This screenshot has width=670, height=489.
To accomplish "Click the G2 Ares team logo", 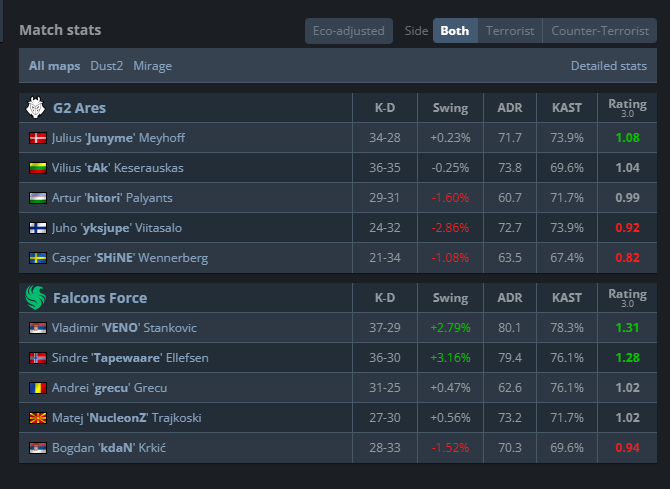I will coord(35,107).
